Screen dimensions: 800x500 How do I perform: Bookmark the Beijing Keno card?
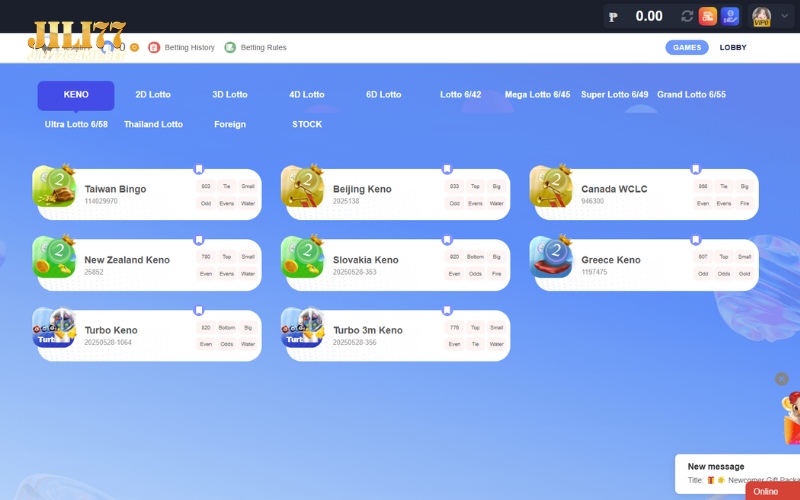coord(447,169)
